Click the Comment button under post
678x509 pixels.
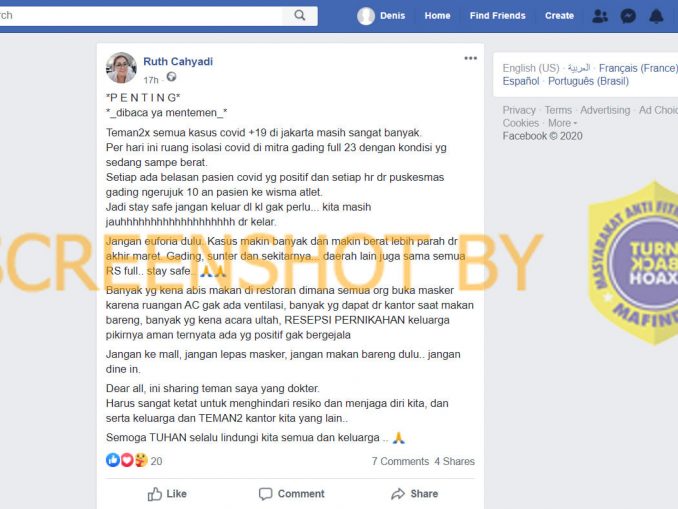pos(291,494)
